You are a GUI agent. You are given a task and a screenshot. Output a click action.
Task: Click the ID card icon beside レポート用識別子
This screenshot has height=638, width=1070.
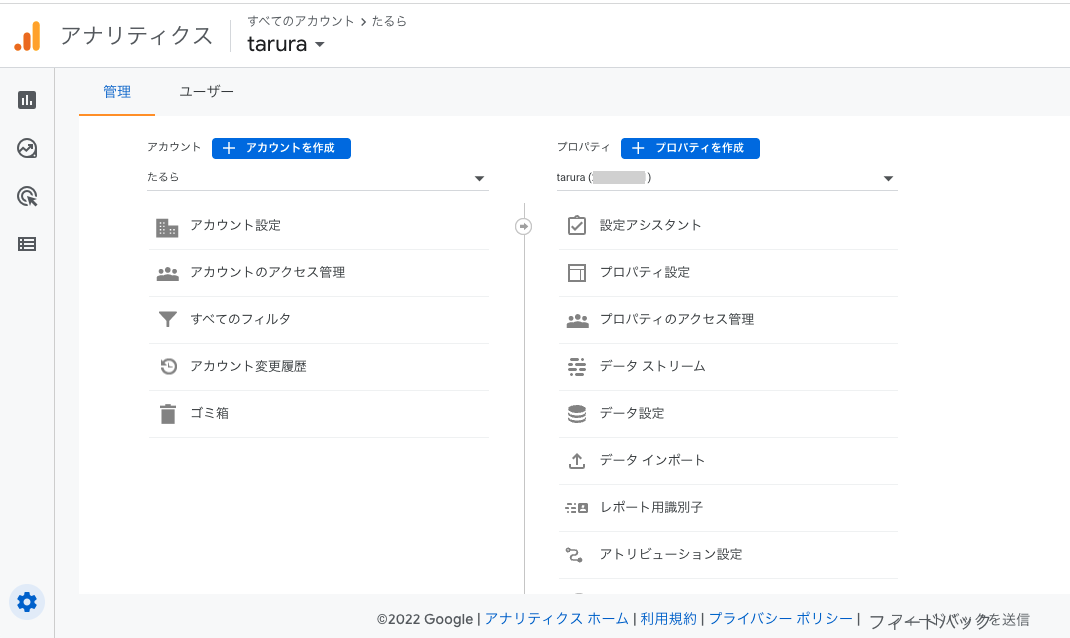click(x=577, y=508)
